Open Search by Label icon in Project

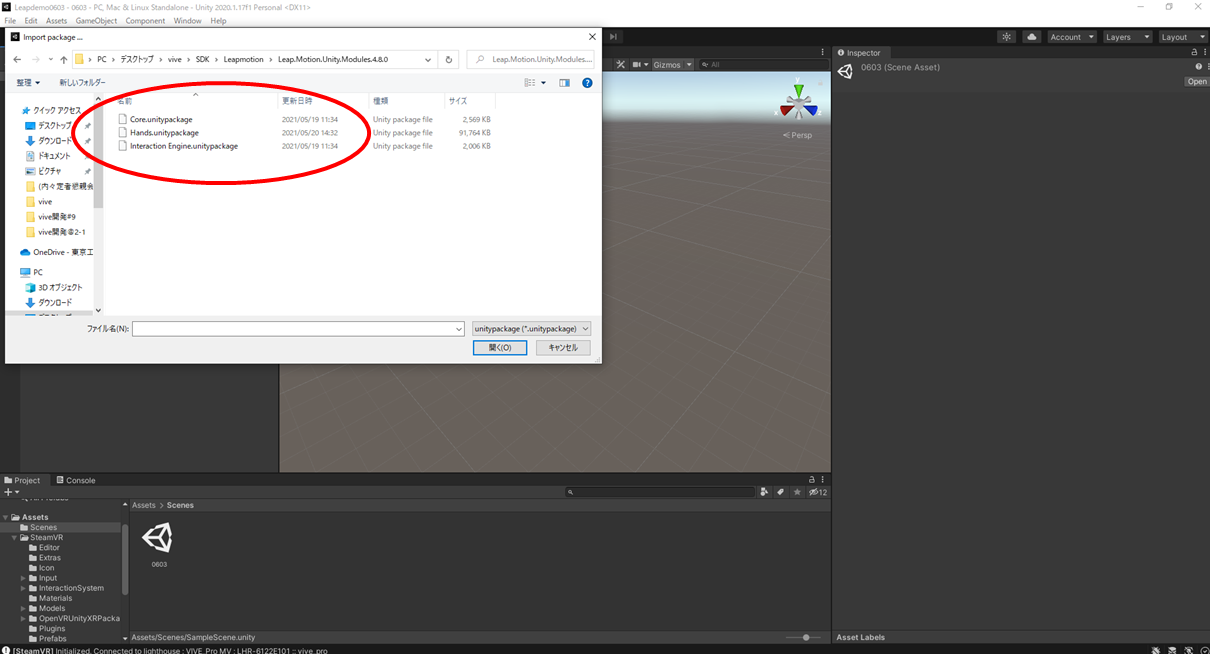(x=780, y=492)
